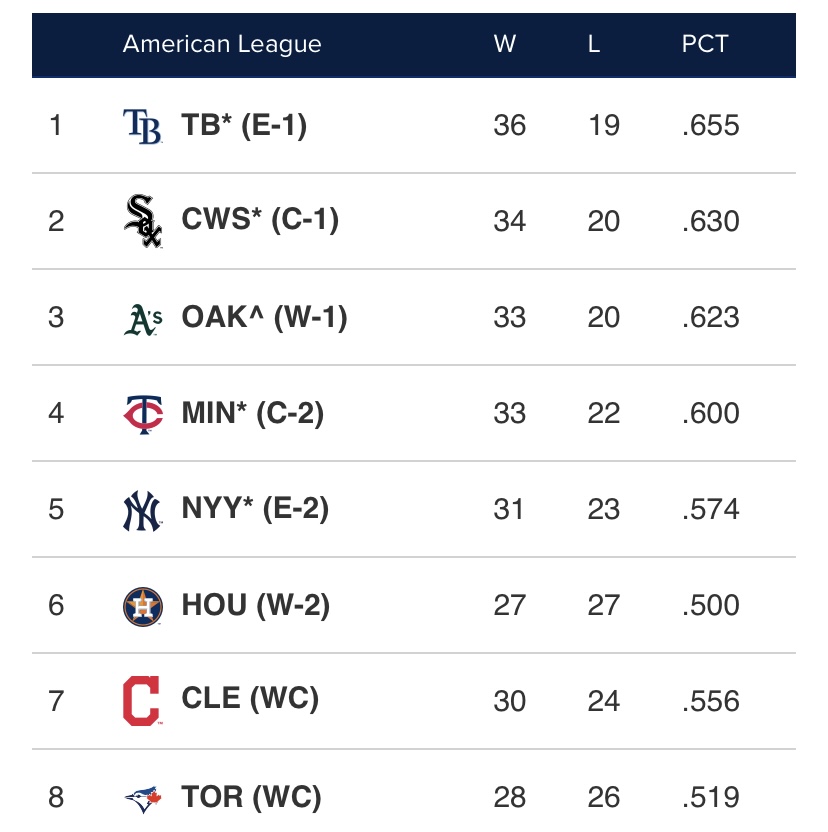Click the American League header label

click(x=222, y=45)
